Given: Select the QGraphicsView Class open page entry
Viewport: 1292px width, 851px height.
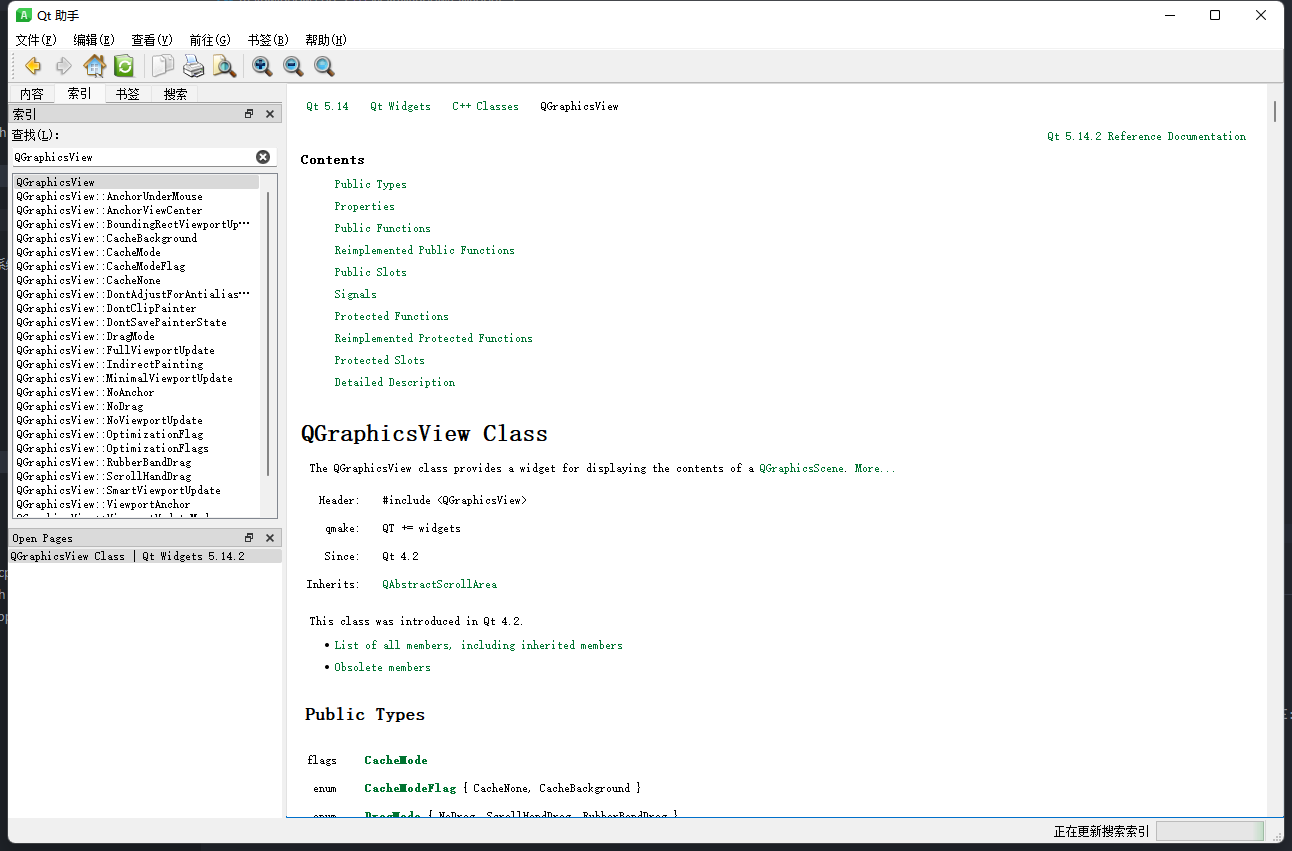Looking at the screenshot, I should 146,556.
